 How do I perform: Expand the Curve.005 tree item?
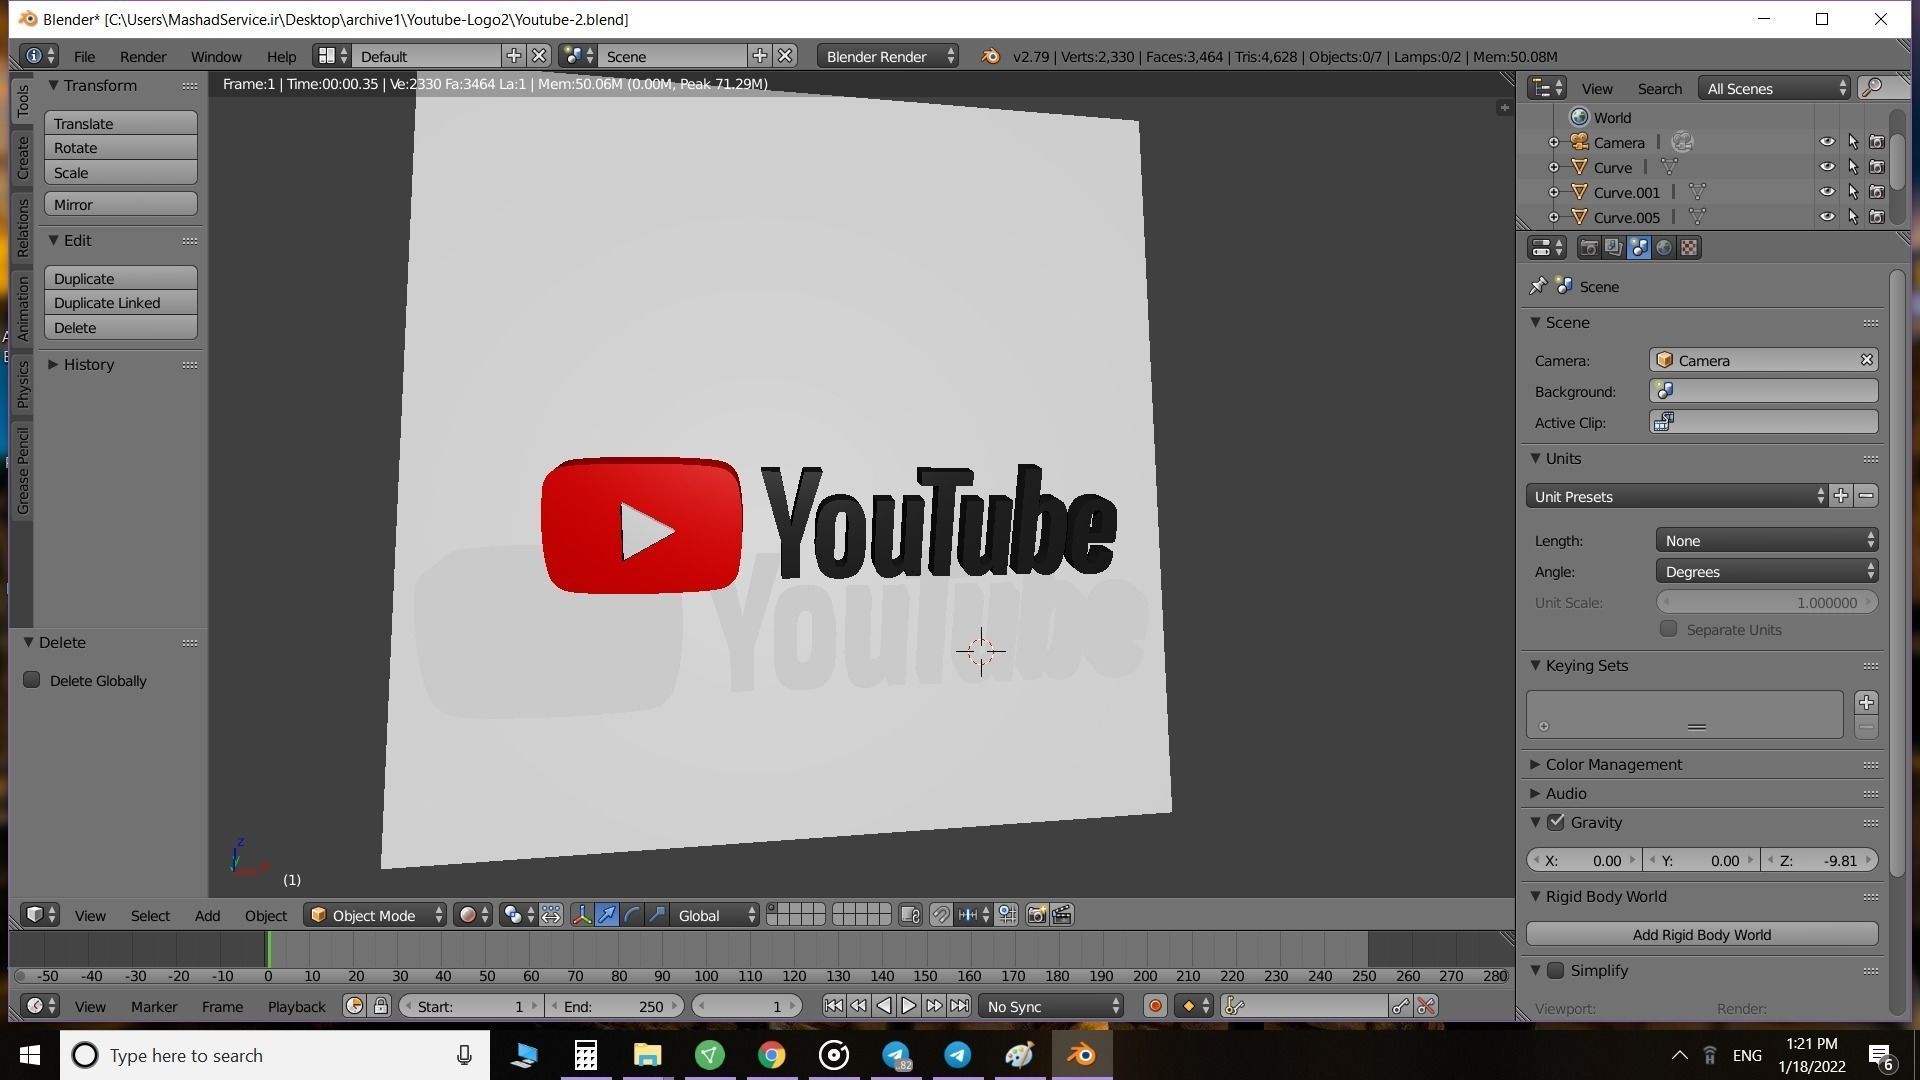pos(1554,217)
